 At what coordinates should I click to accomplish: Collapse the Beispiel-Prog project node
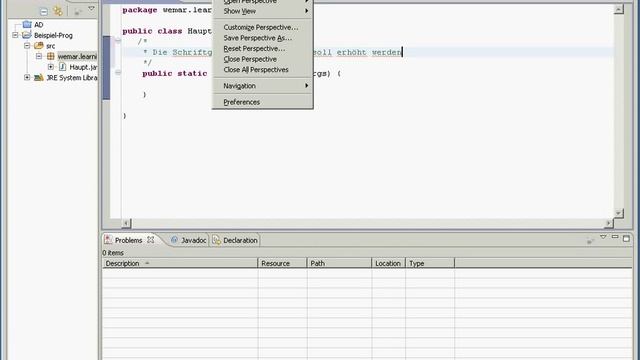(15, 35)
